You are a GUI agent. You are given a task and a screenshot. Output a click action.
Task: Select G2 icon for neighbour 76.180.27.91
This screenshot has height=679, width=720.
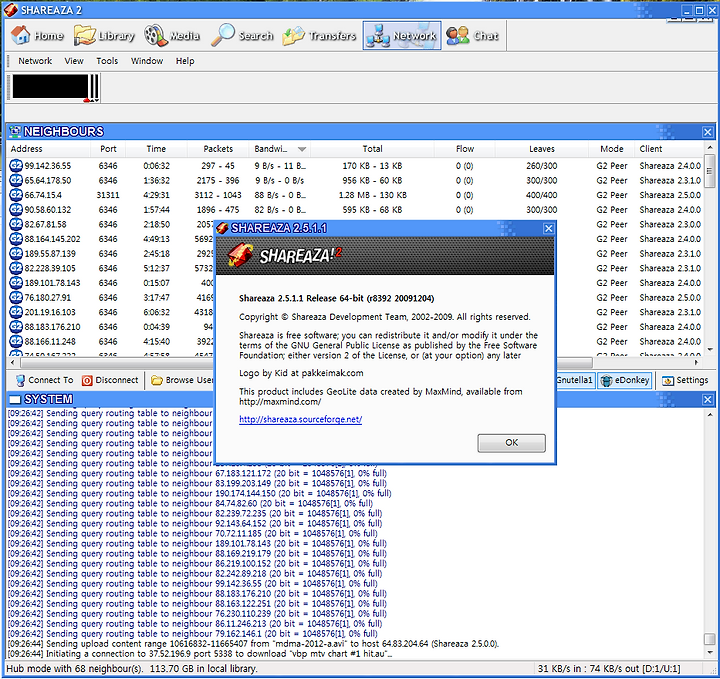tap(16, 297)
